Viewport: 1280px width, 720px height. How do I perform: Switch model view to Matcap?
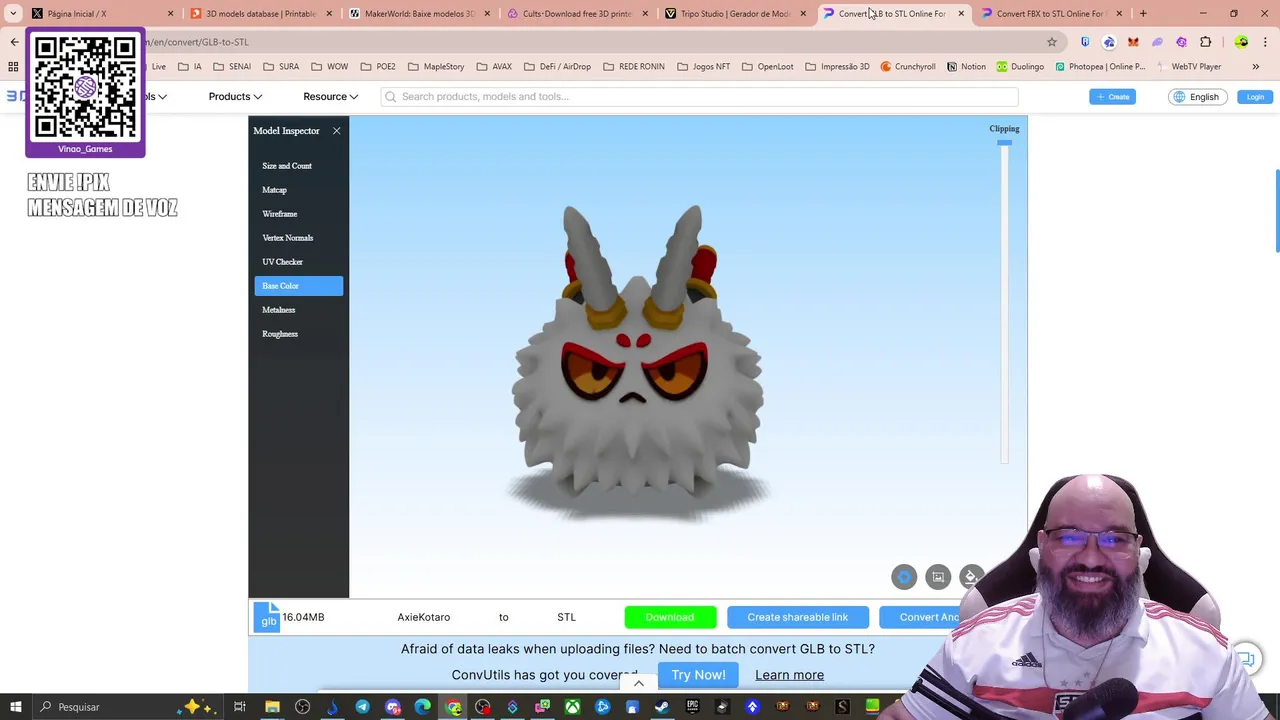[298, 190]
